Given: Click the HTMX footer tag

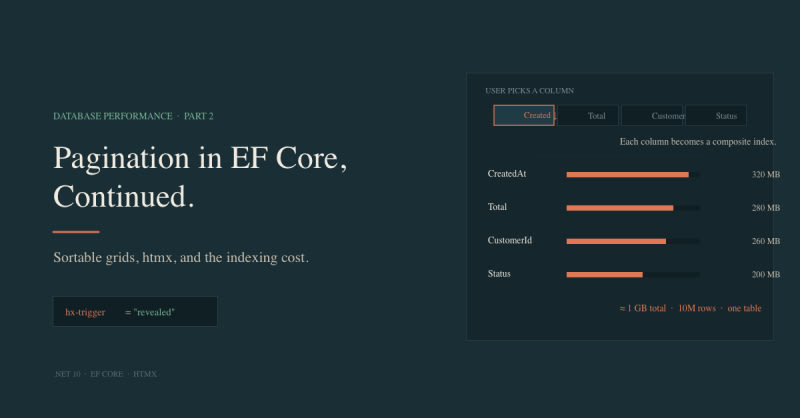Looking at the screenshot, I should coord(145,374).
